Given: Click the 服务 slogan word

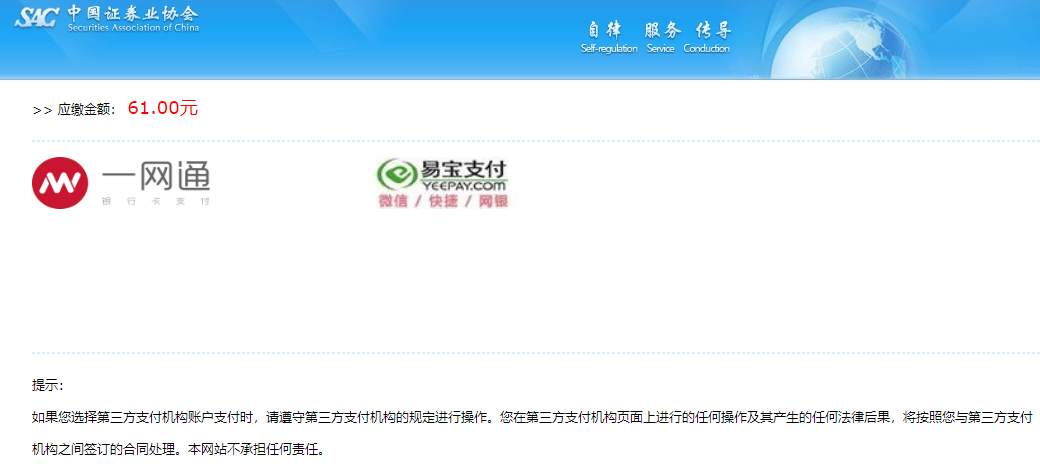Looking at the screenshot, I should point(660,29).
